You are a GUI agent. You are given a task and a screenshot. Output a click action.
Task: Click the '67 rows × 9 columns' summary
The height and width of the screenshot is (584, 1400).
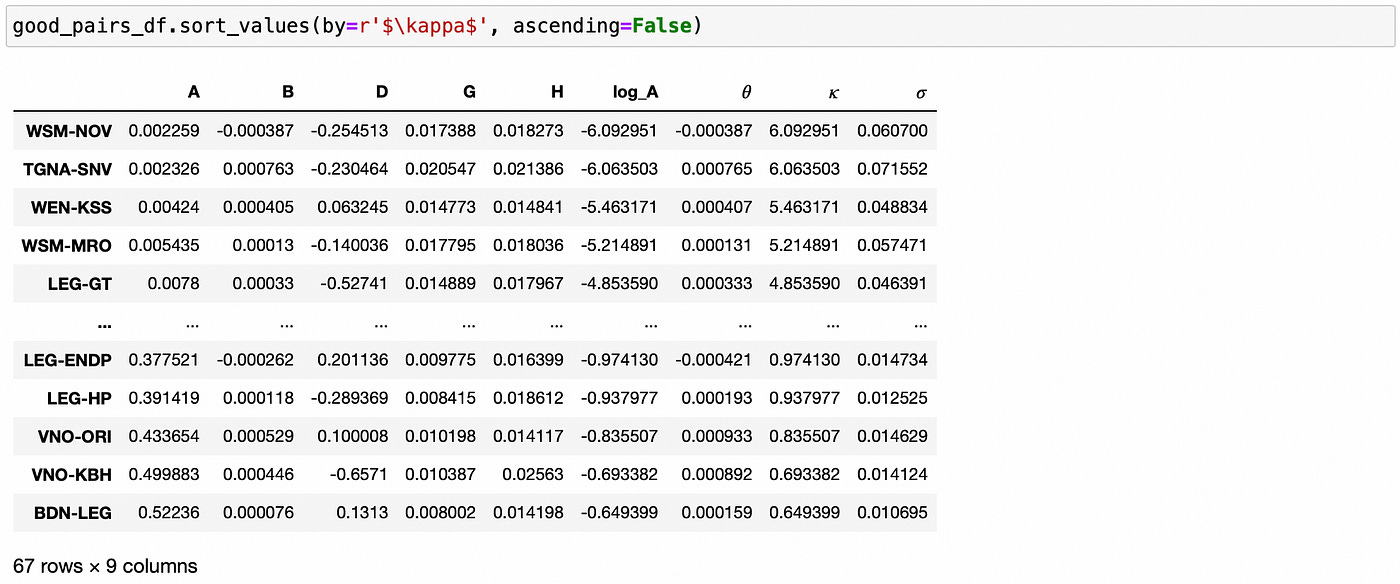coord(105,566)
